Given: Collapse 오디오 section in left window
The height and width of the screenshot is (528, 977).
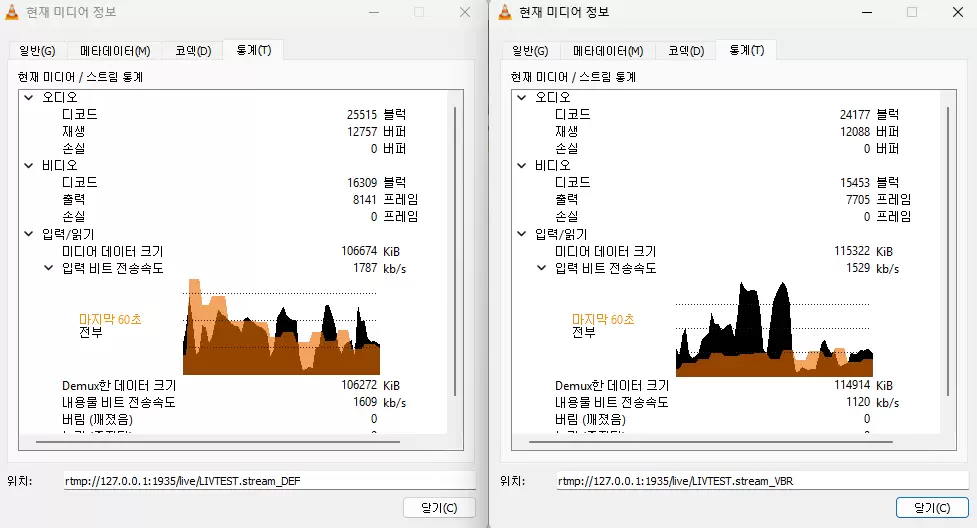Looking at the screenshot, I should click(x=29, y=97).
